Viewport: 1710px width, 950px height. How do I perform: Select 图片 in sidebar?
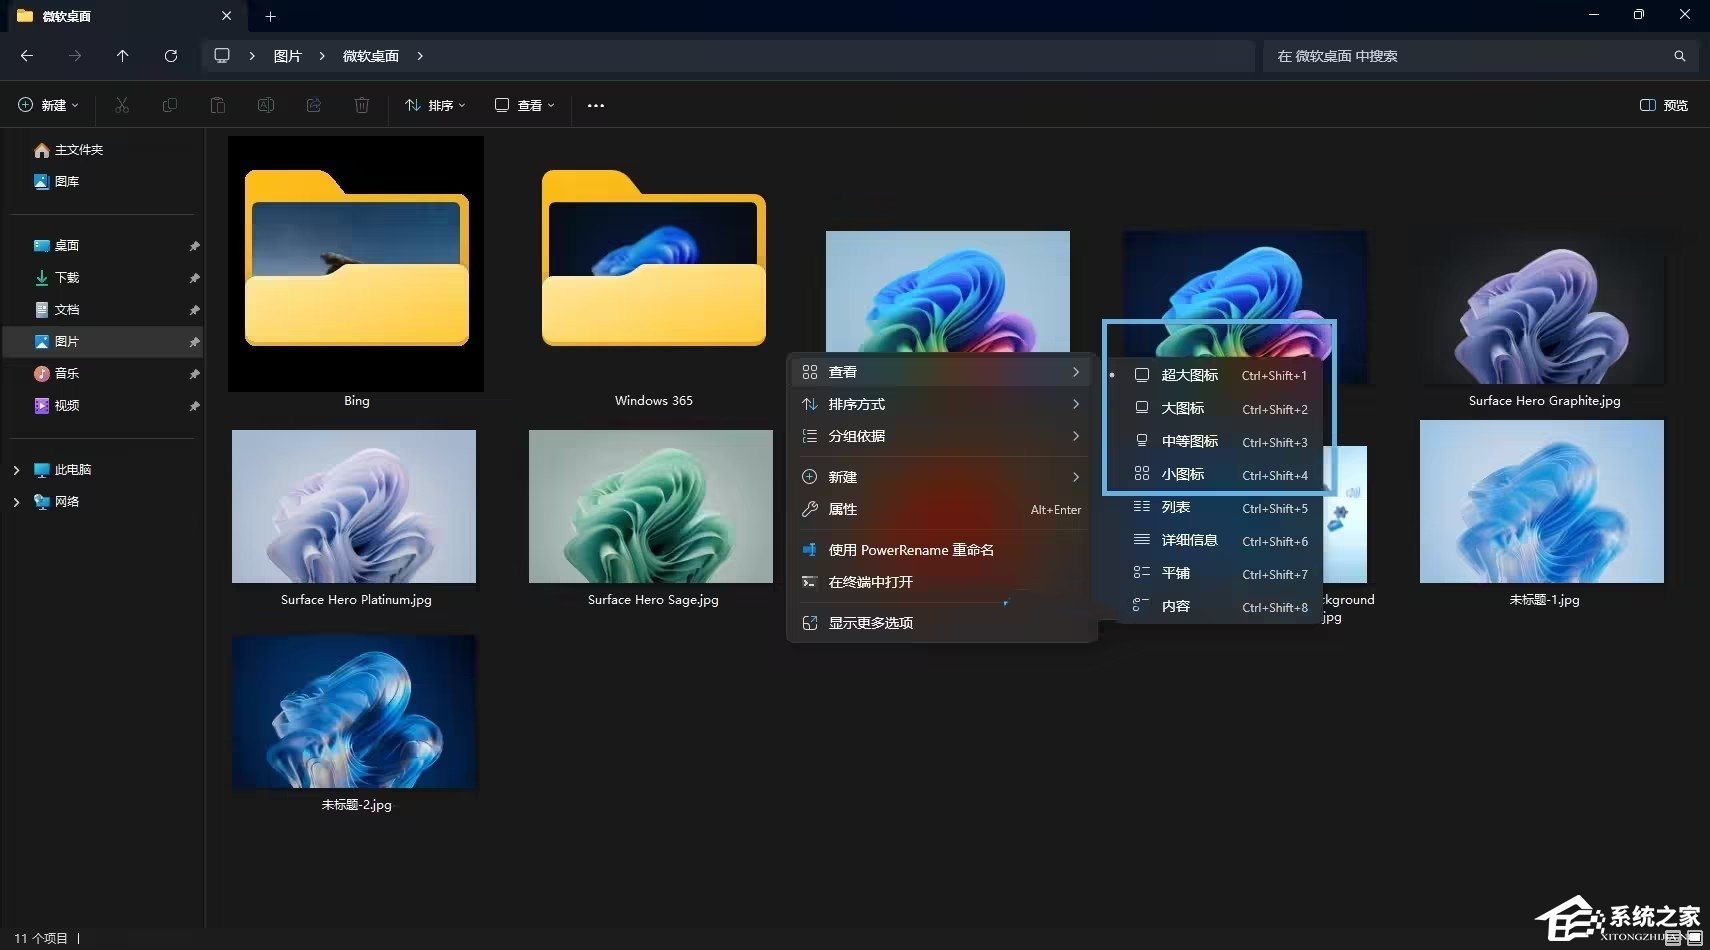pos(104,342)
